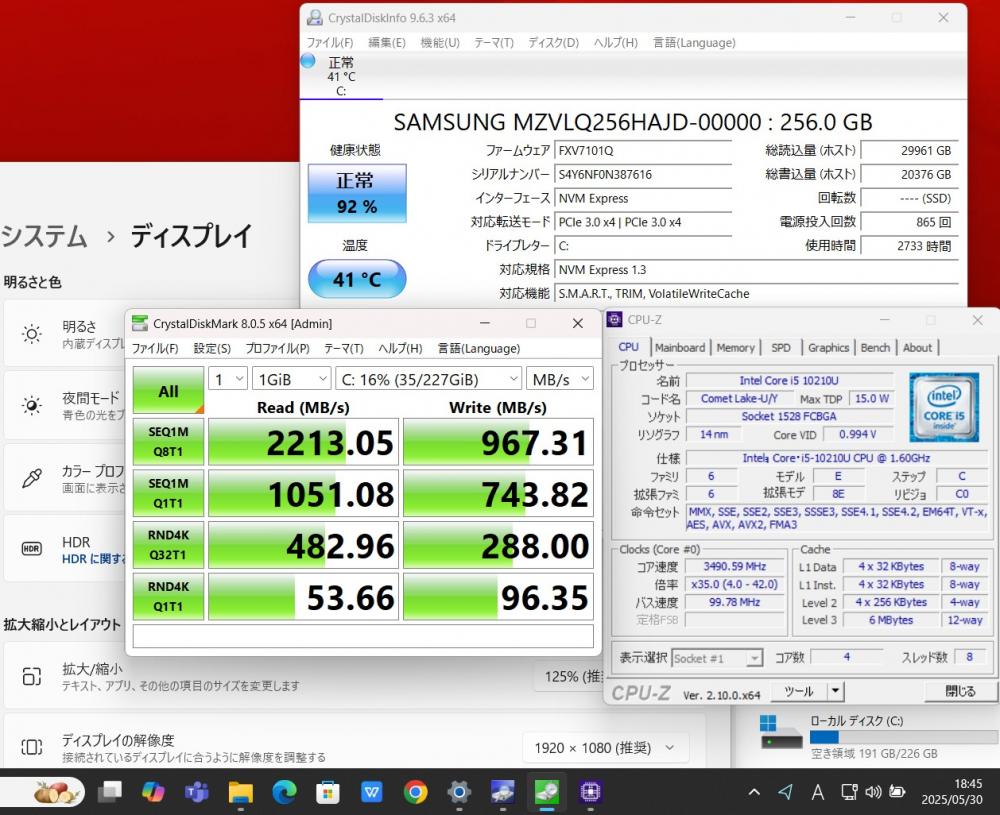The height and width of the screenshot is (815, 1000).
Task: Open CrystalDiskMark ファイル(F) menu
Action: (x=154, y=348)
